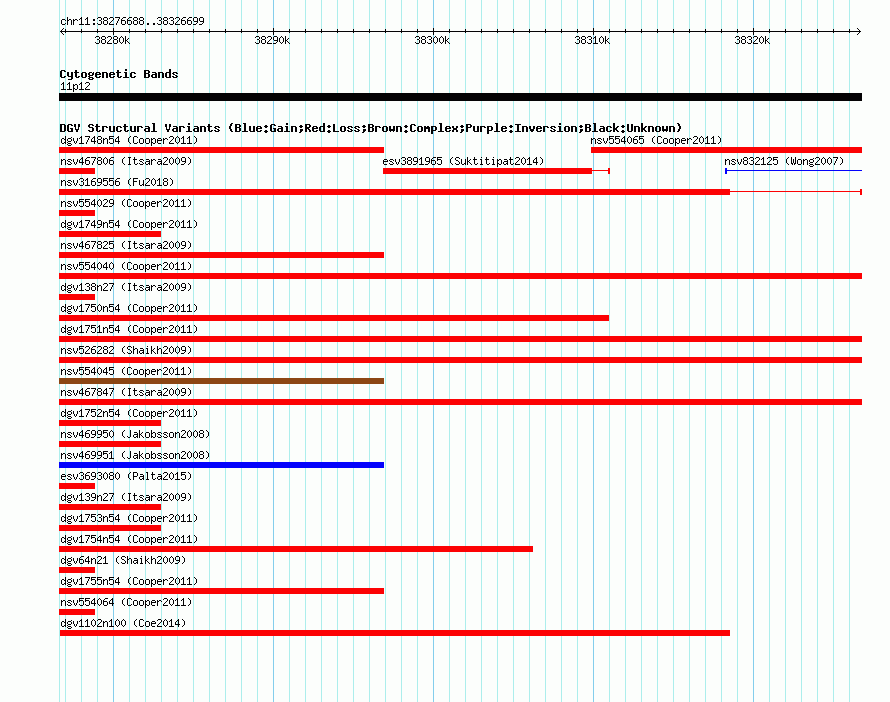Click the 38290k ruler mark

point(272,40)
